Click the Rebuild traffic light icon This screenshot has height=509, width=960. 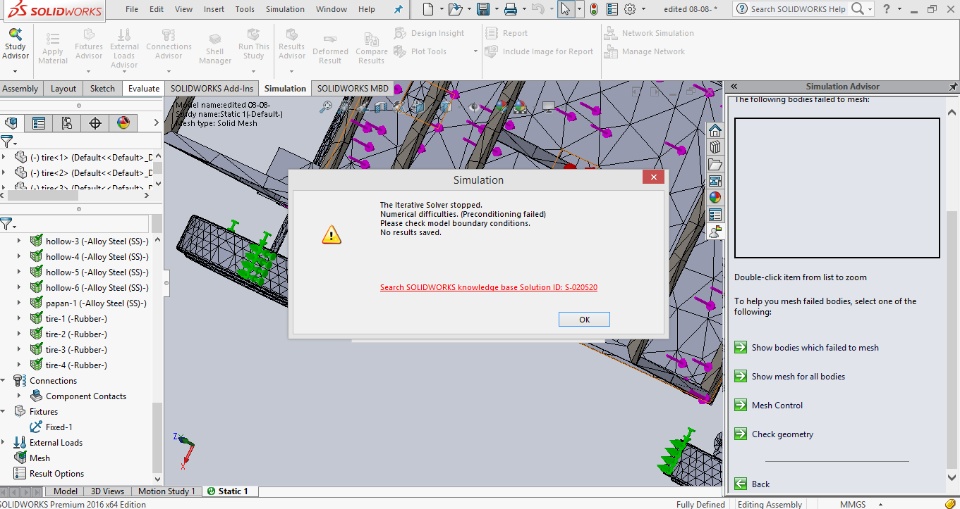click(x=594, y=9)
